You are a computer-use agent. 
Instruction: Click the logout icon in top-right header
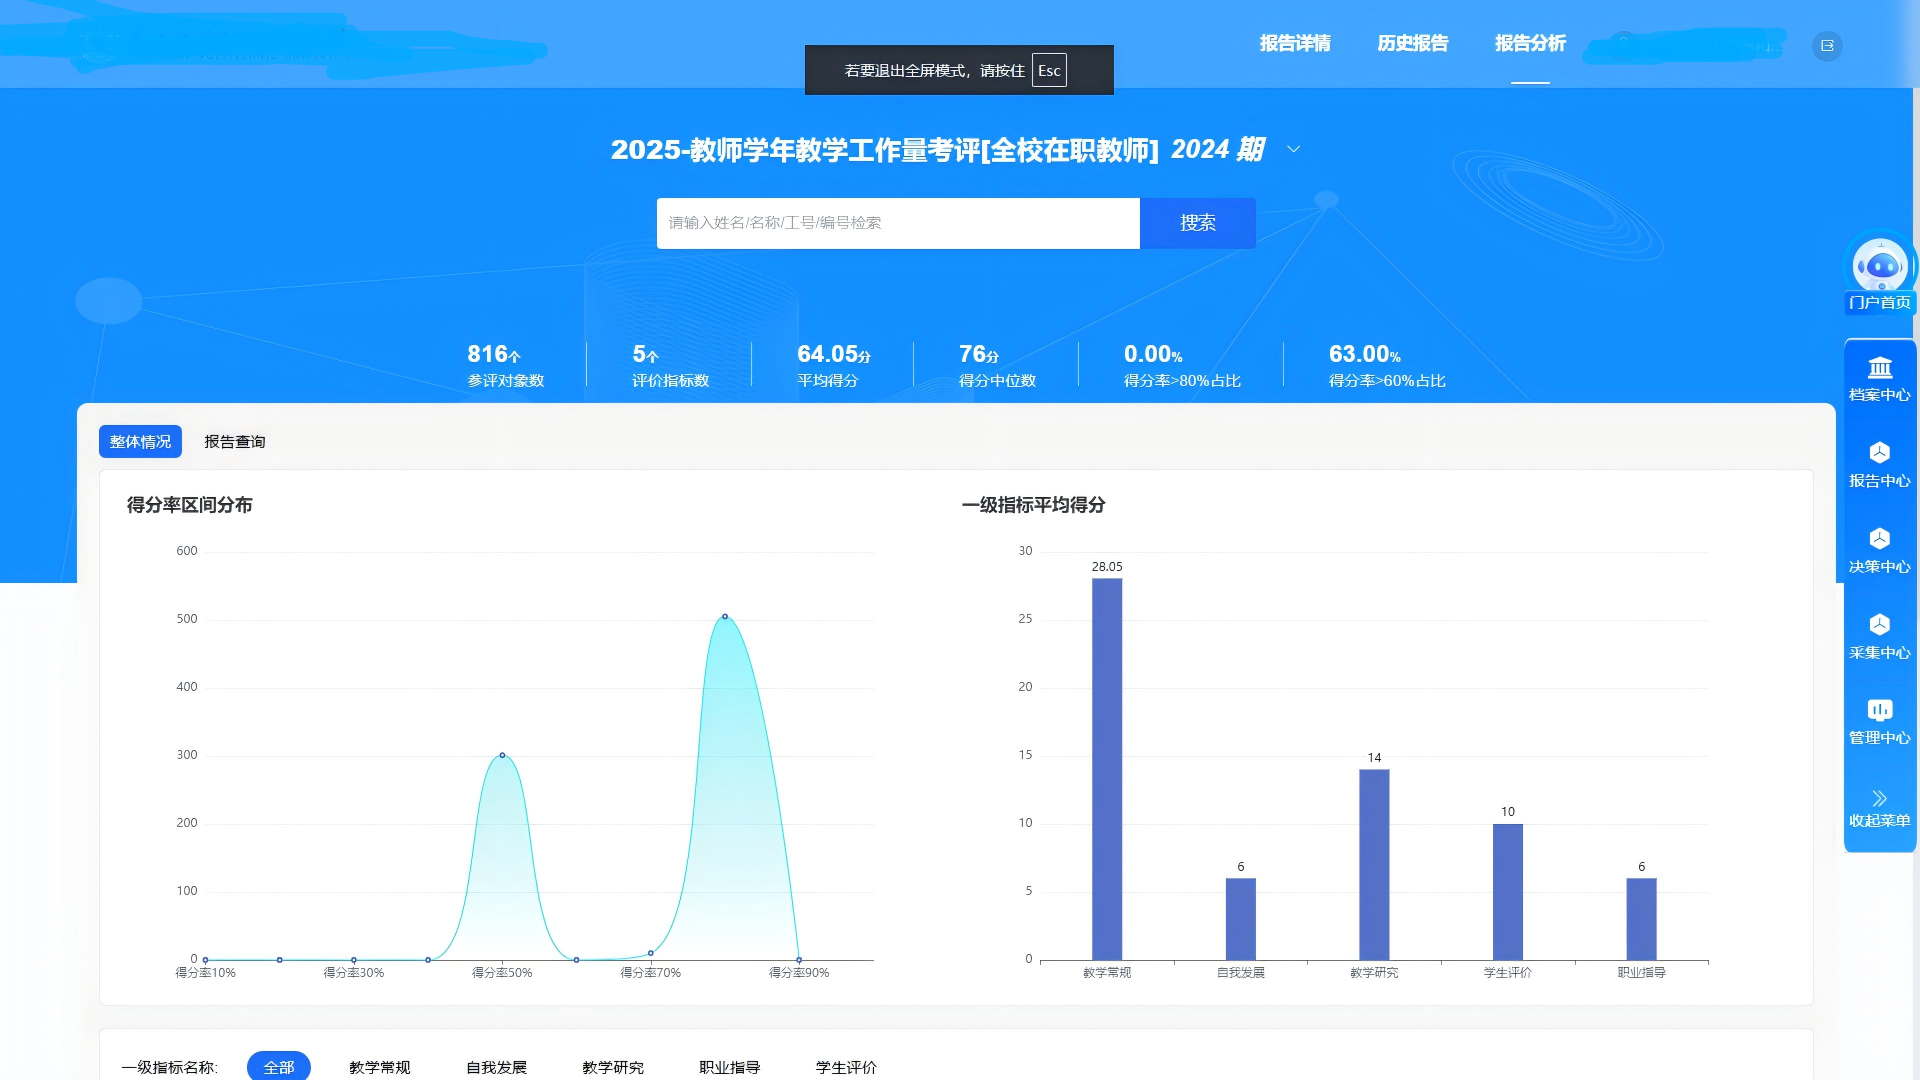[x=1827, y=46]
